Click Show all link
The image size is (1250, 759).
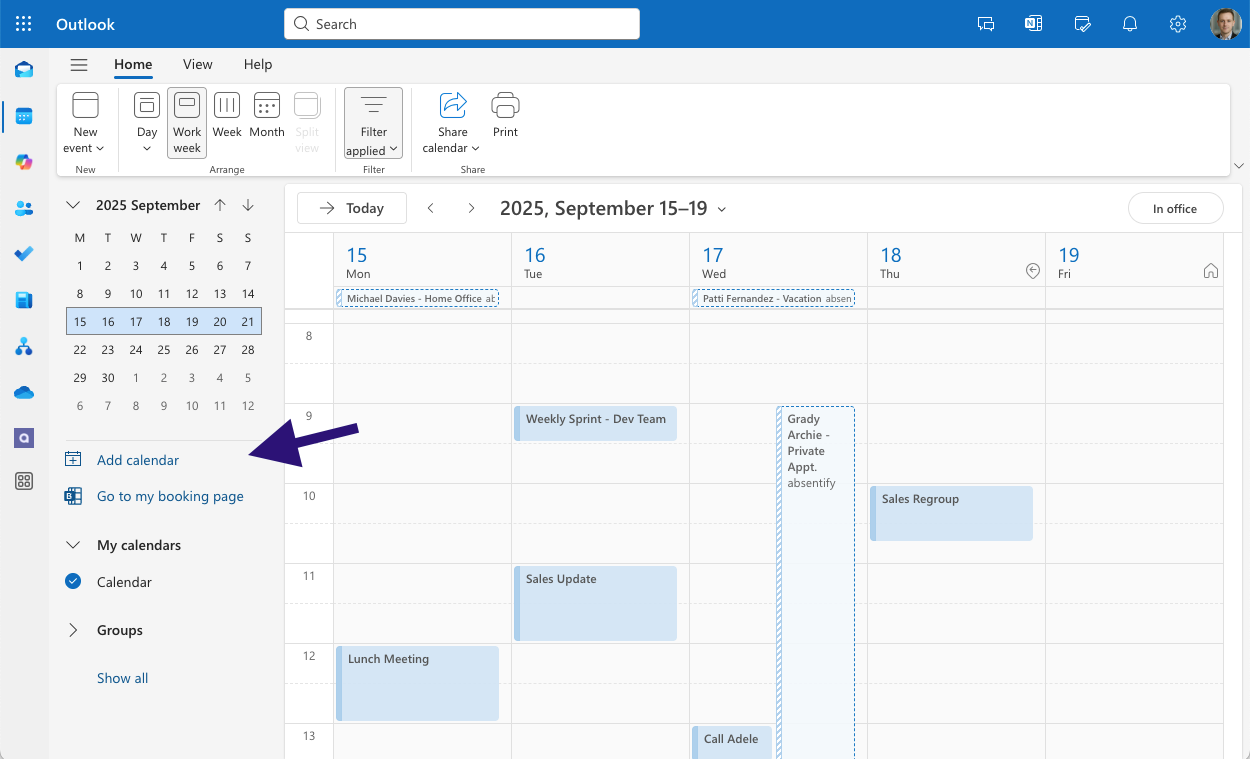[x=122, y=678]
